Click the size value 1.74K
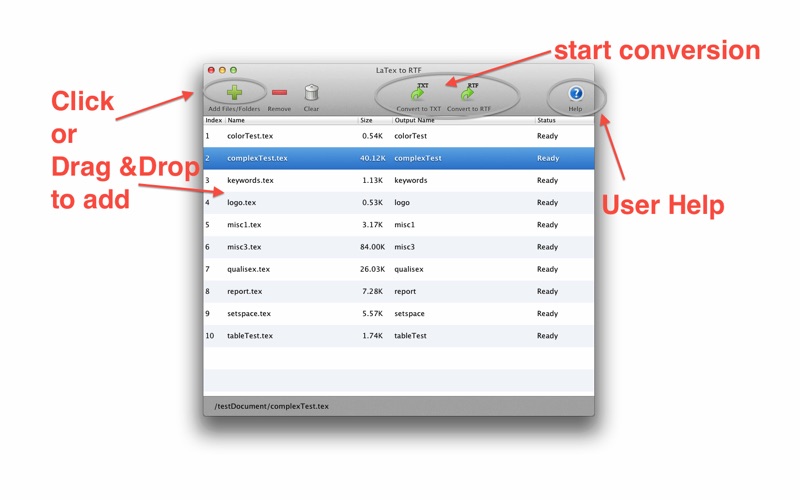This screenshot has width=800, height=500. (x=372, y=336)
